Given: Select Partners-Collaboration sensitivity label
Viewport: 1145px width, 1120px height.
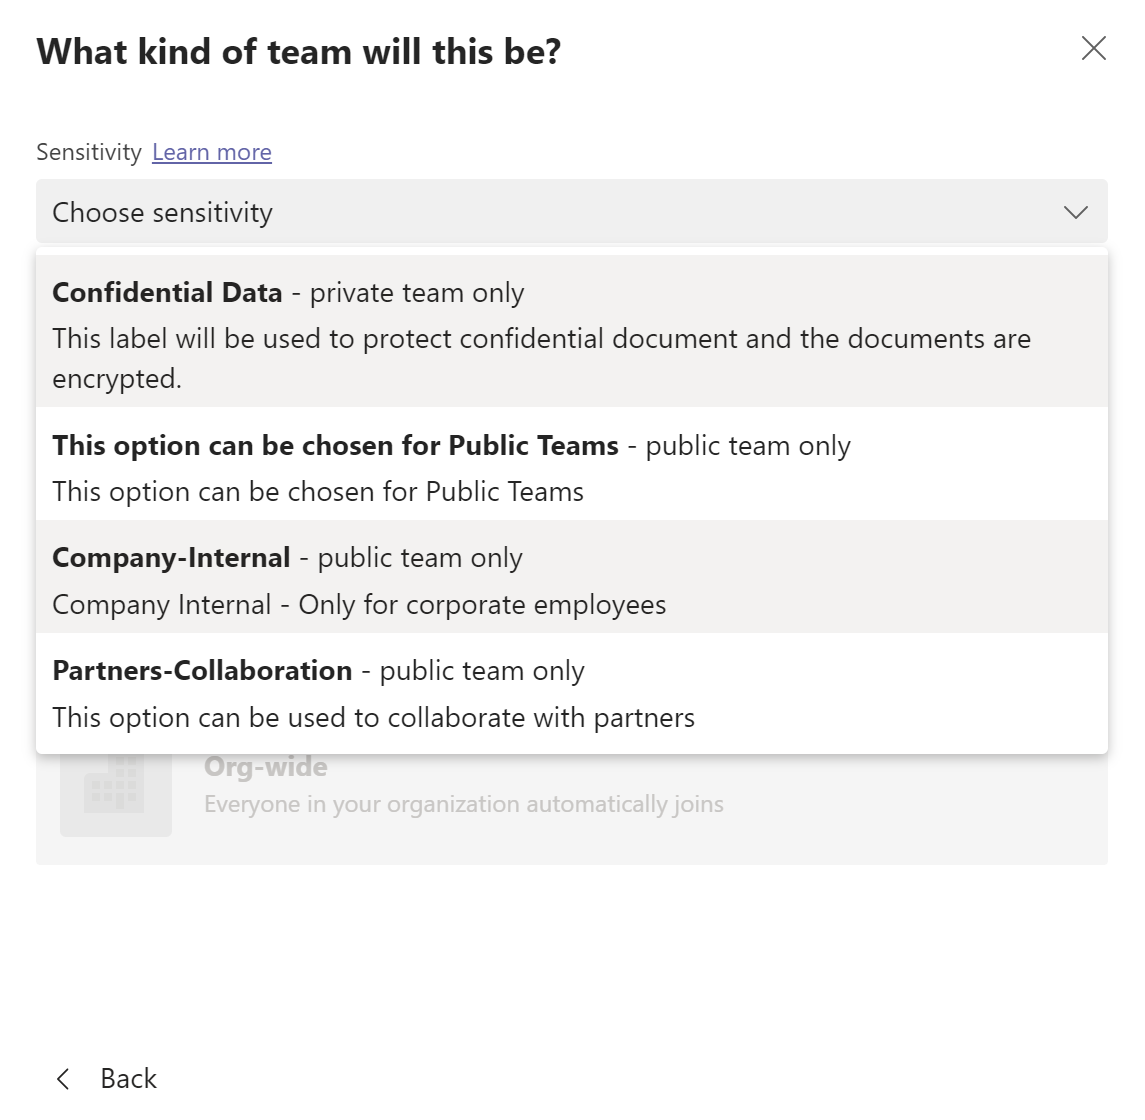Looking at the screenshot, I should [202, 671].
